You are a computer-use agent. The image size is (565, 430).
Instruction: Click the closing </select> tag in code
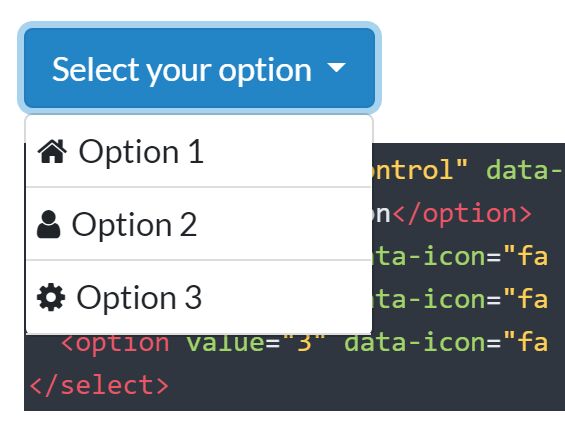pyautogui.click(x=99, y=385)
